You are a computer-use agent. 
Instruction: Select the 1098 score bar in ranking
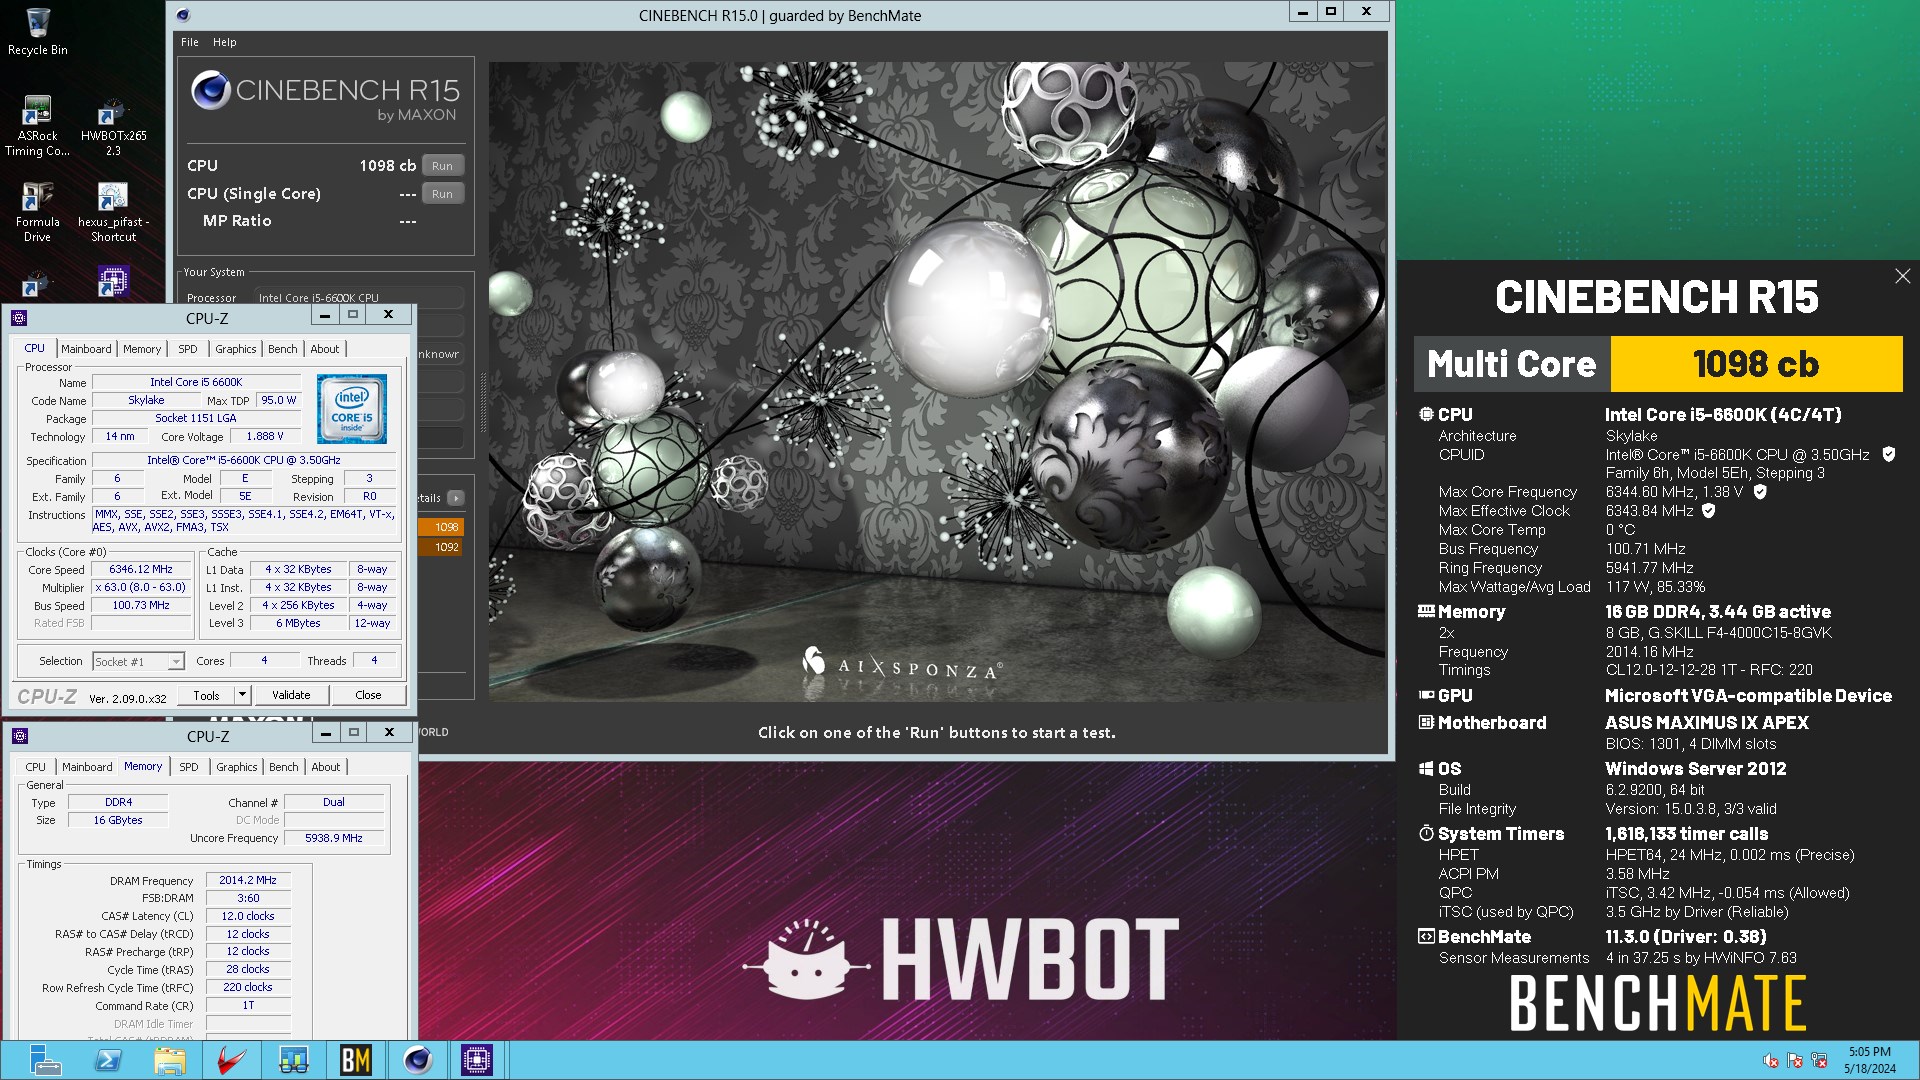click(x=441, y=527)
